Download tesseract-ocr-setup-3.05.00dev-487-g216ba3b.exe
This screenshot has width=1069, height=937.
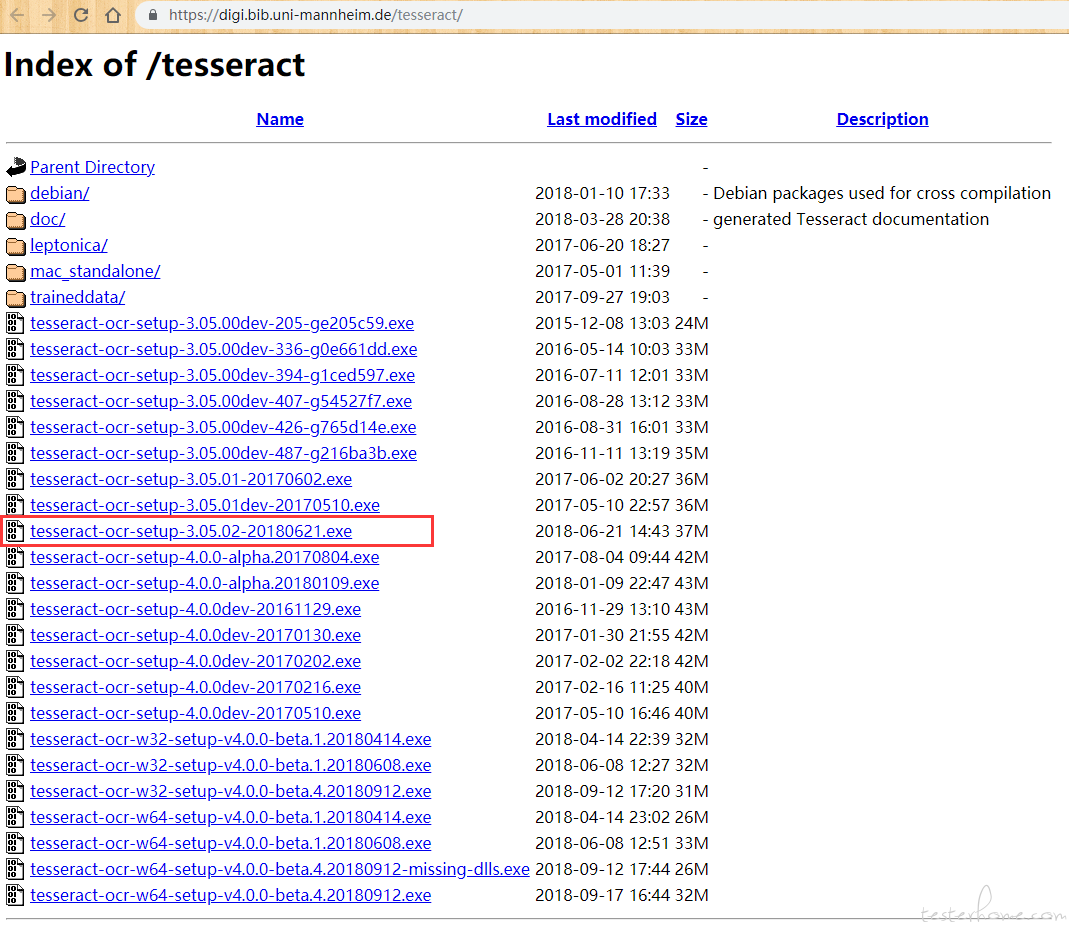tap(223, 453)
